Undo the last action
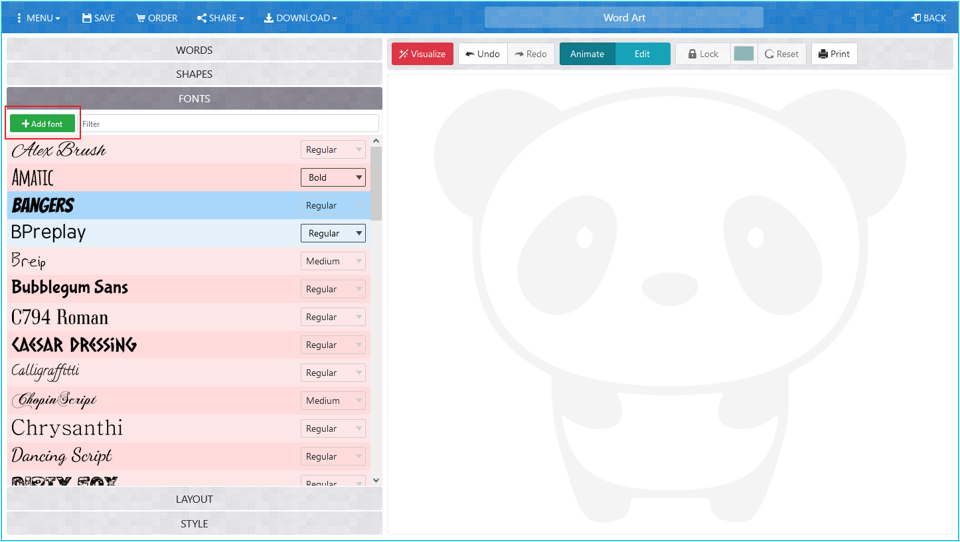960x542 pixels. 482,54
